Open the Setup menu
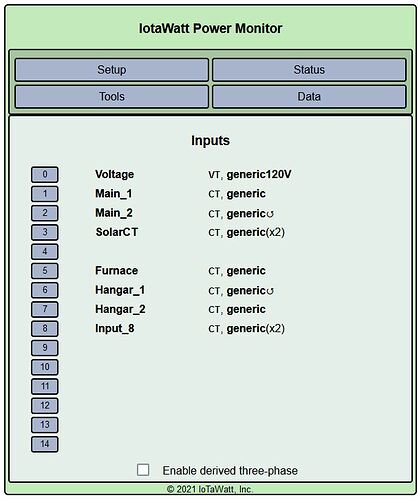 pos(112,70)
